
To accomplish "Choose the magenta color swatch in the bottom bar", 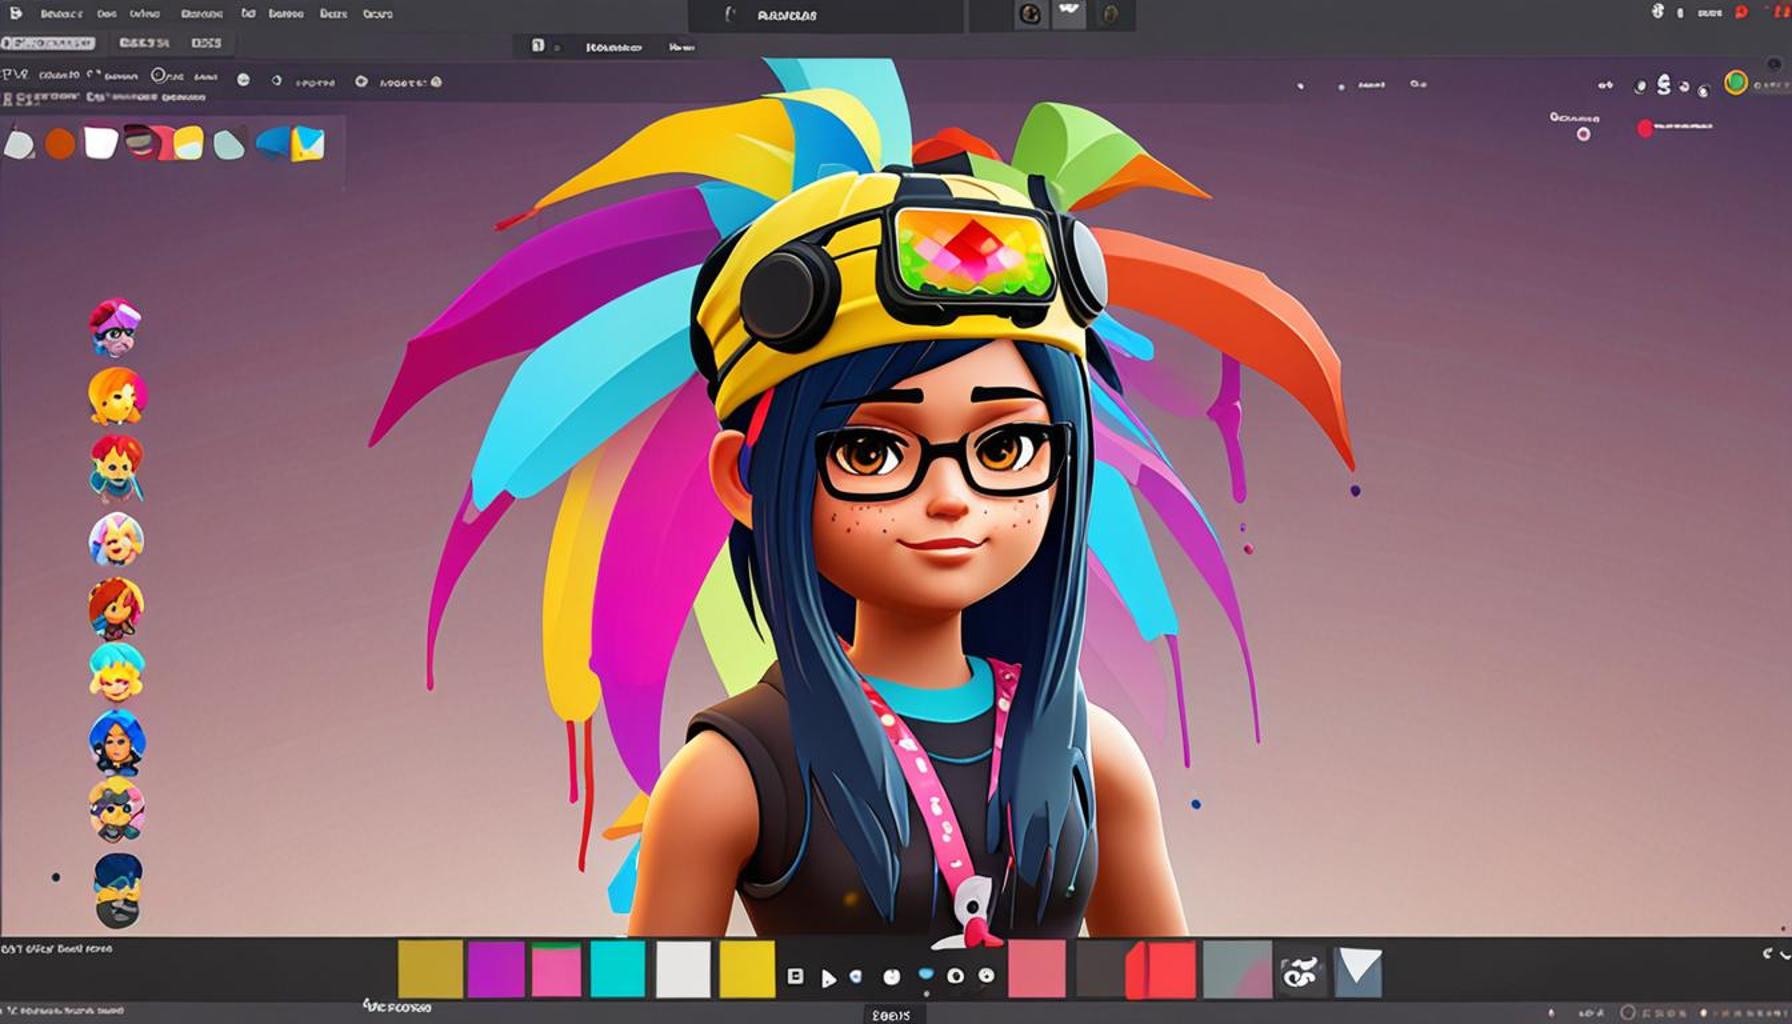I will click(496, 969).
